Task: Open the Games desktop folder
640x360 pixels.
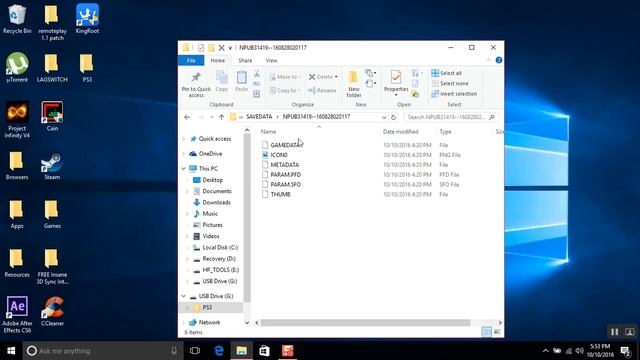Action: pyautogui.click(x=52, y=213)
